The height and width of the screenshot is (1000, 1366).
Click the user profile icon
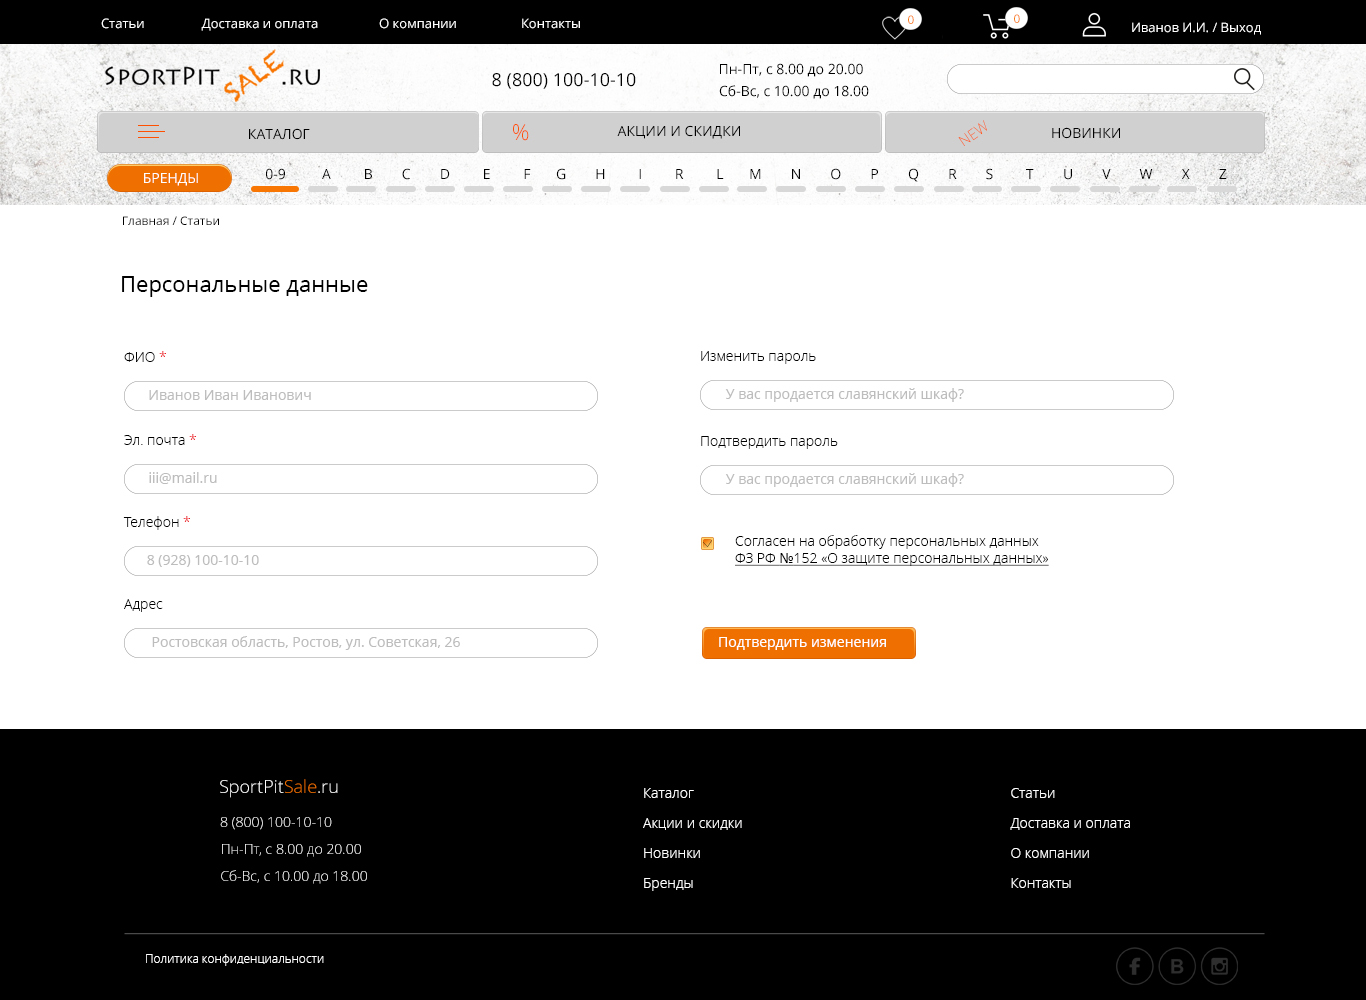(1094, 25)
